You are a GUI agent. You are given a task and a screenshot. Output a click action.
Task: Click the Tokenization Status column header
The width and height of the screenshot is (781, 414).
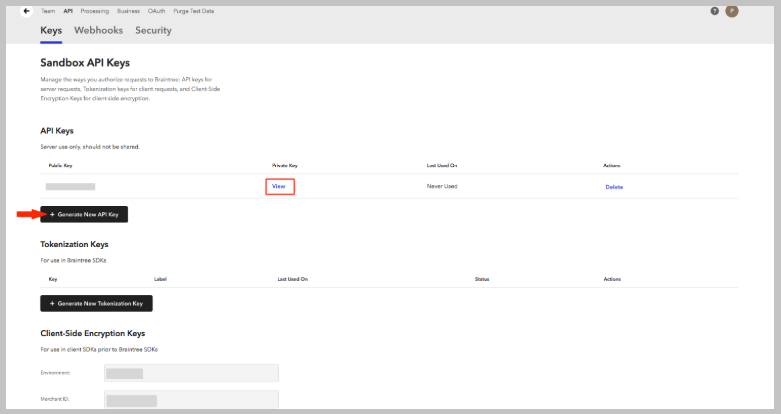482,279
